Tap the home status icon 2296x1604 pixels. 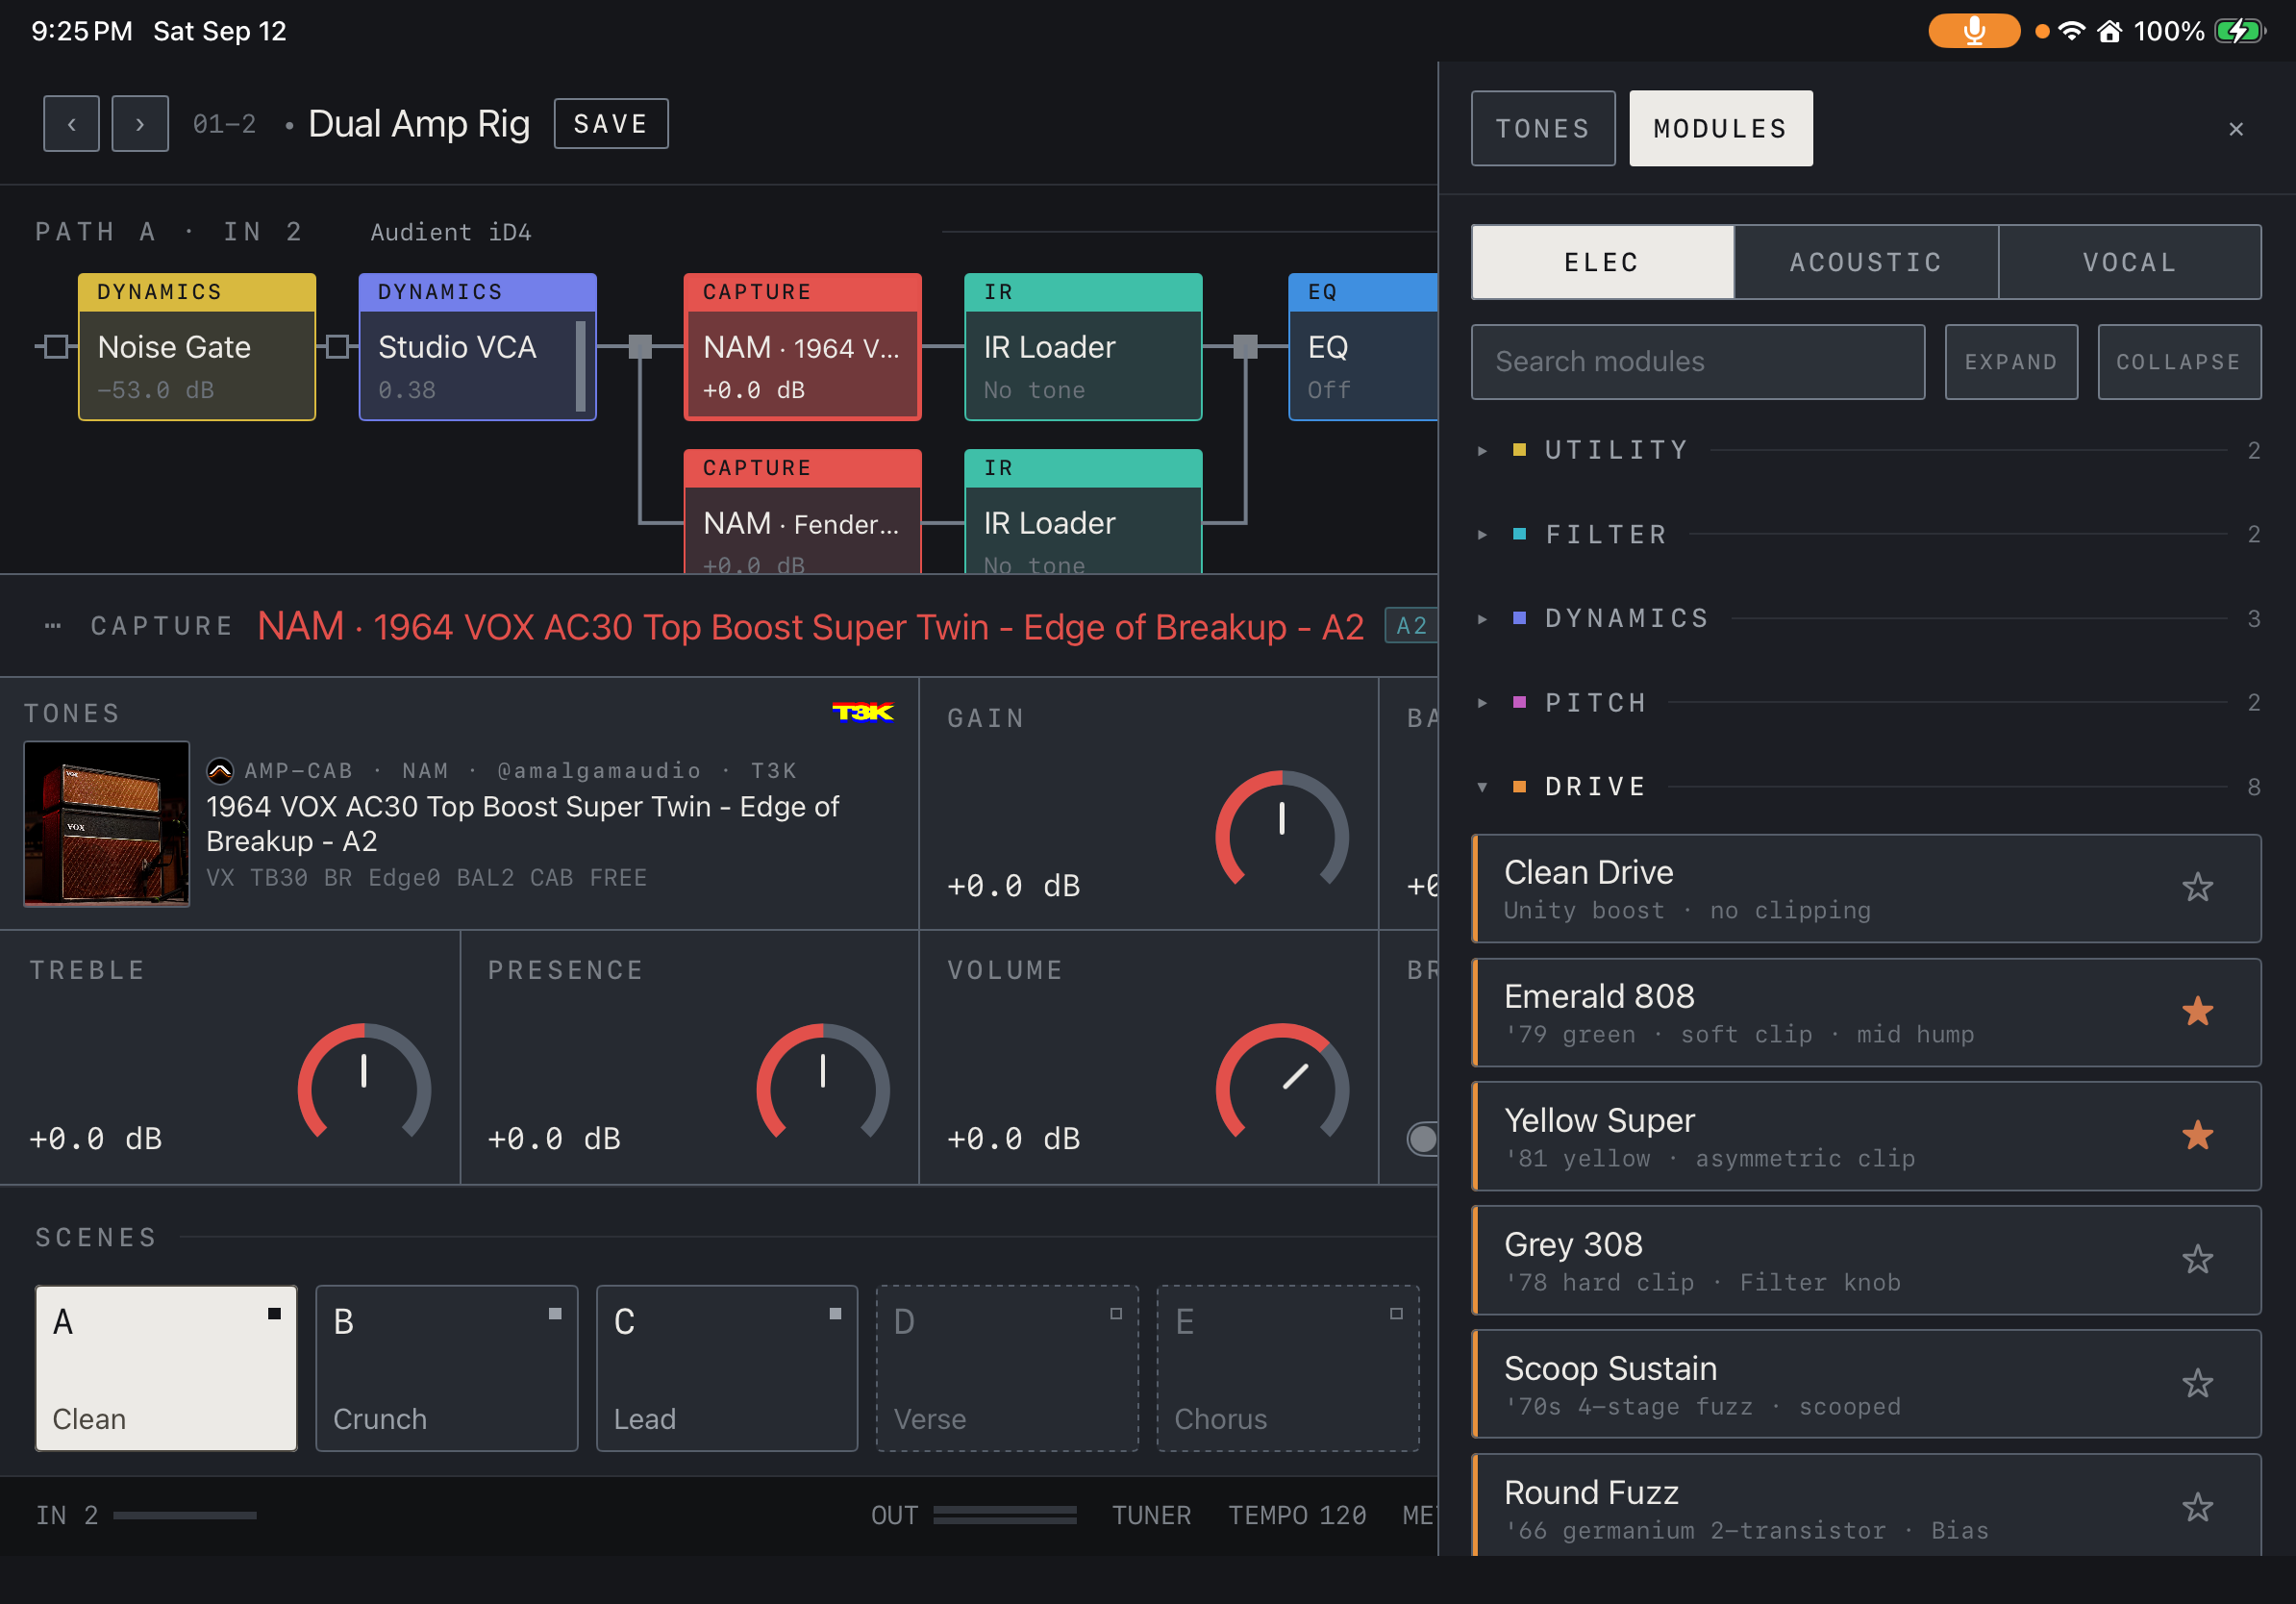tap(2109, 31)
